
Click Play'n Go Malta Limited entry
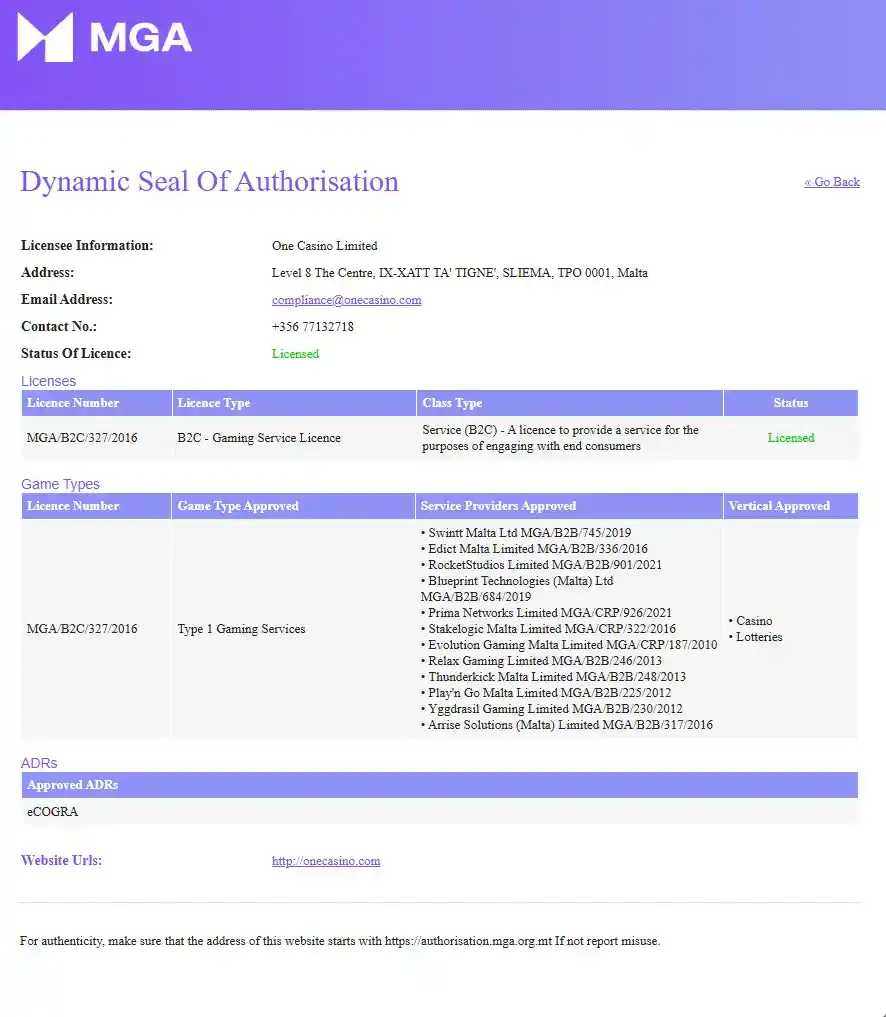click(x=546, y=693)
